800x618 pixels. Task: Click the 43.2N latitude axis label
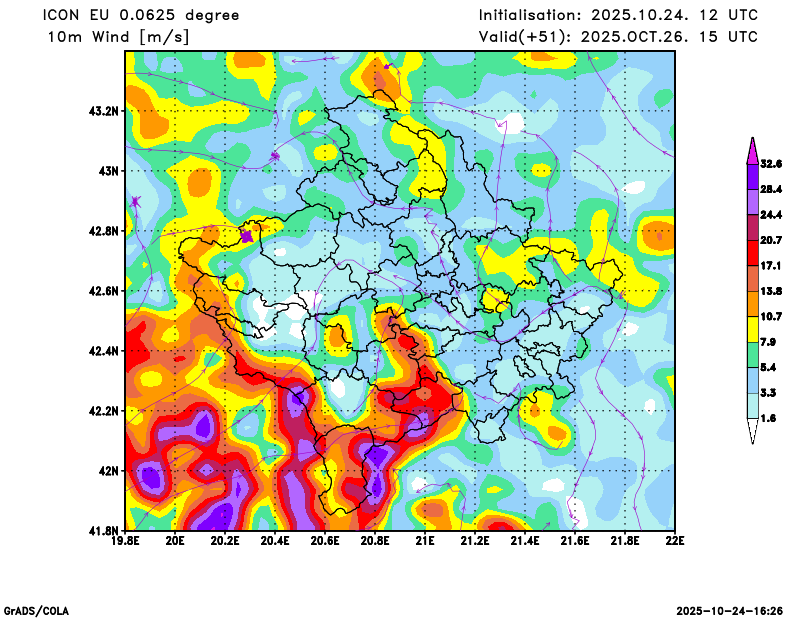click(103, 110)
